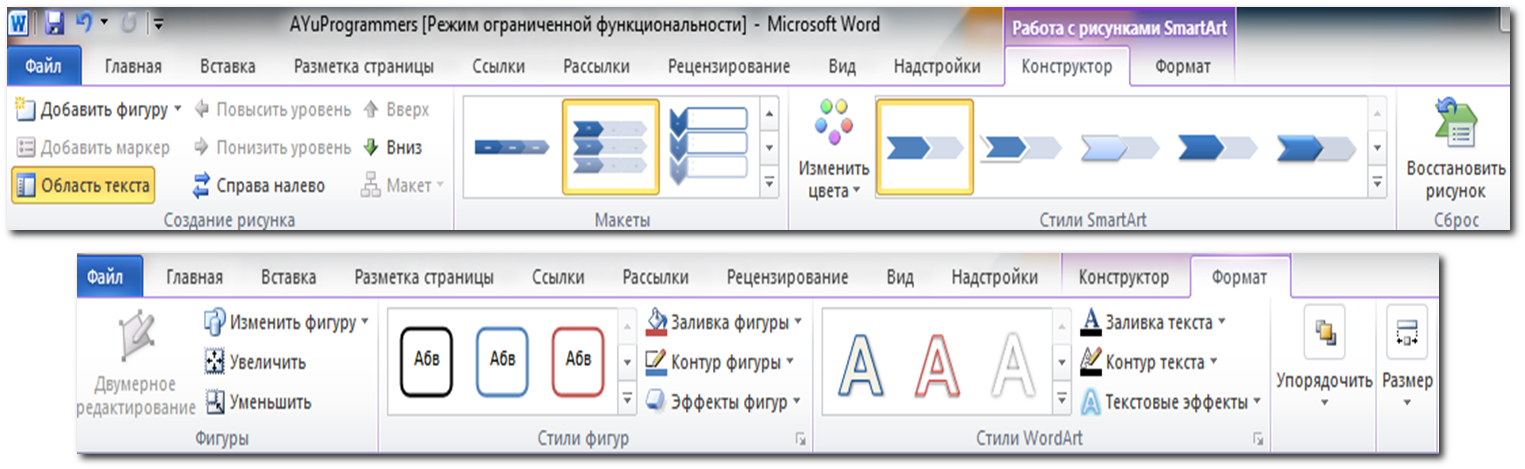Open Изменить фигуру dropdown

click(x=286, y=323)
